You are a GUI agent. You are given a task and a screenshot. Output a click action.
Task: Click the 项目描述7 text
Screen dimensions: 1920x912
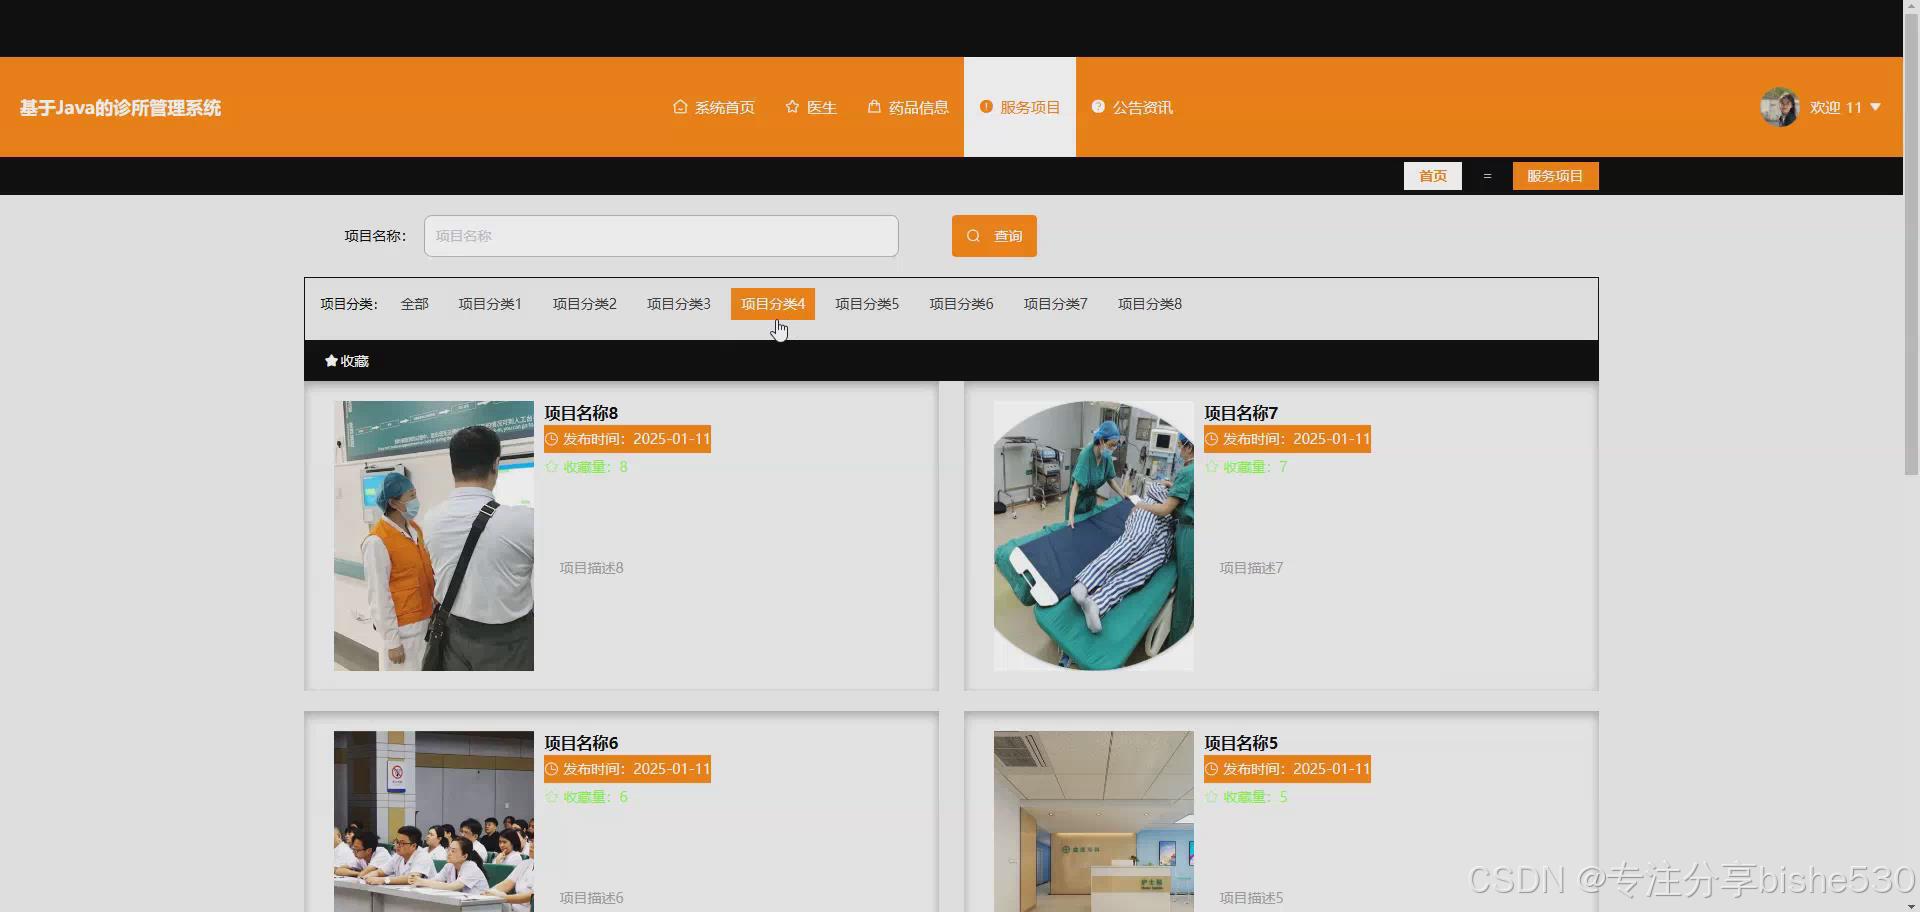(x=1251, y=568)
